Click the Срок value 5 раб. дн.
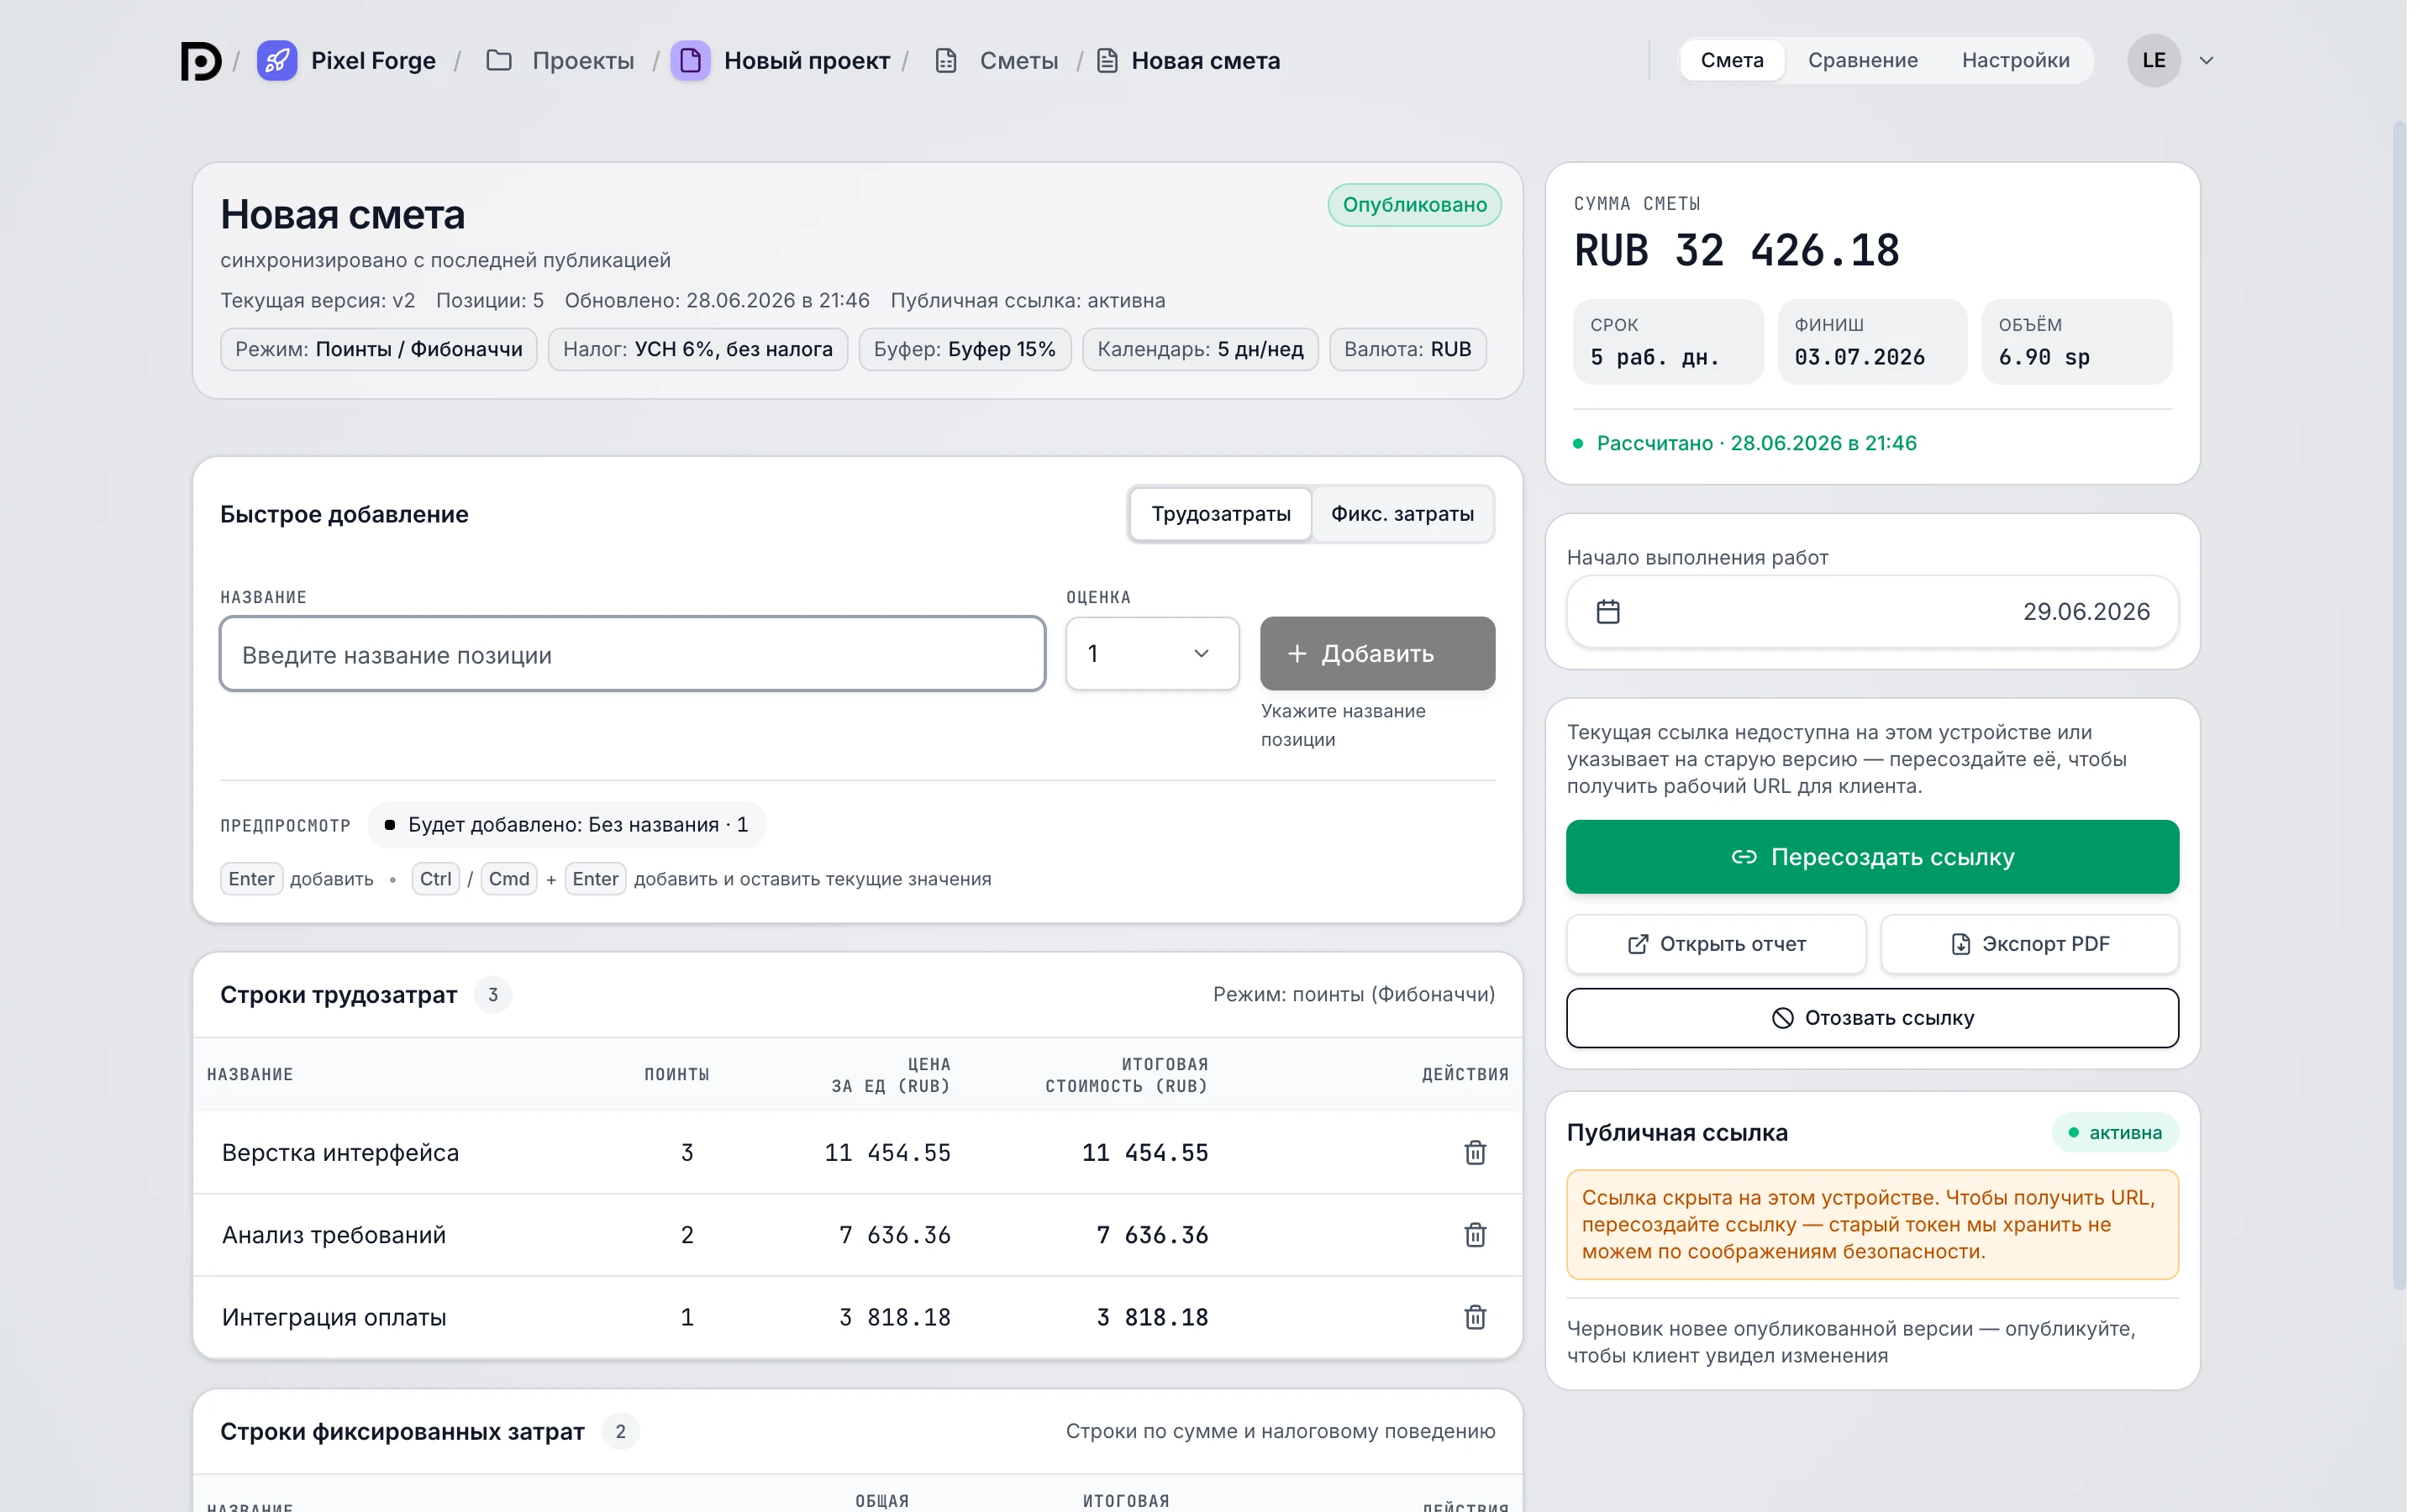 click(x=1654, y=357)
